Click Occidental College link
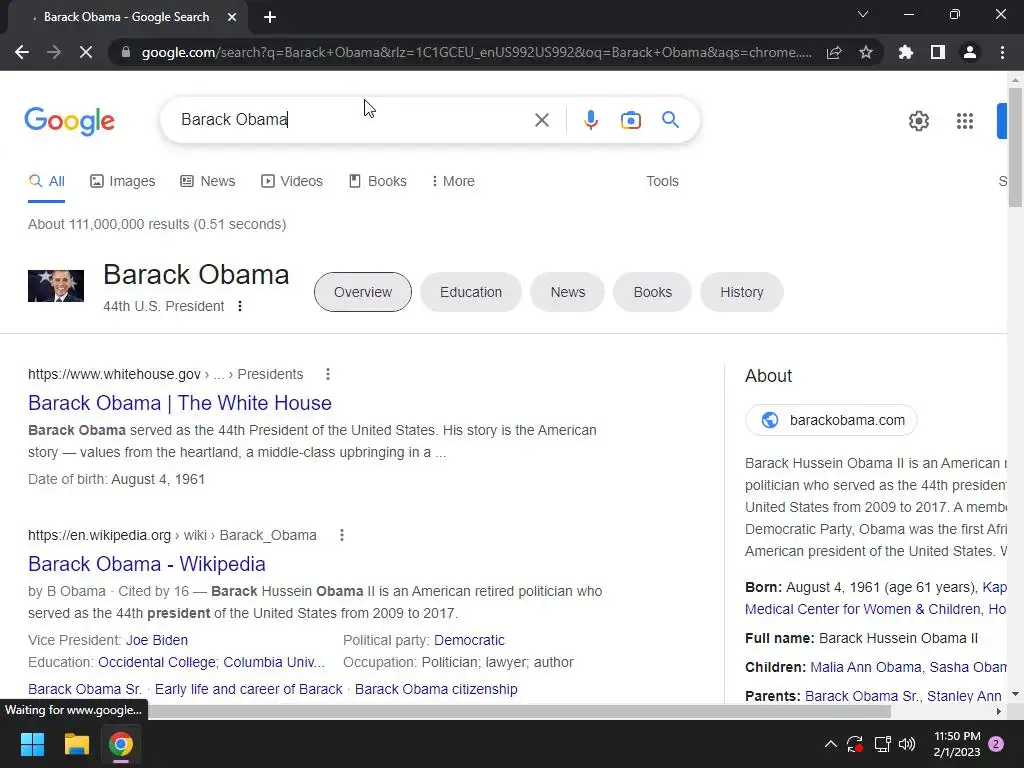1024x768 pixels. click(156, 663)
